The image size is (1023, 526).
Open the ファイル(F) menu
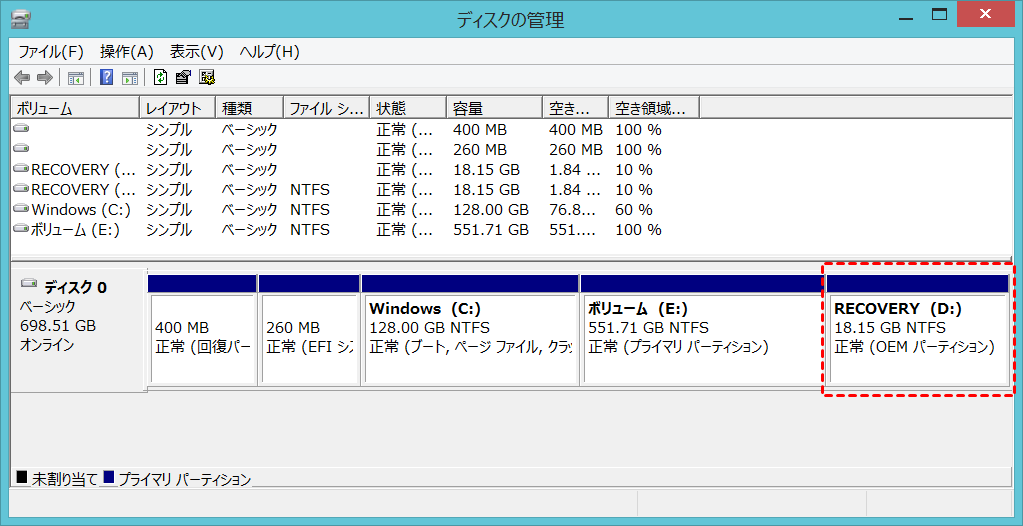[x=52, y=52]
